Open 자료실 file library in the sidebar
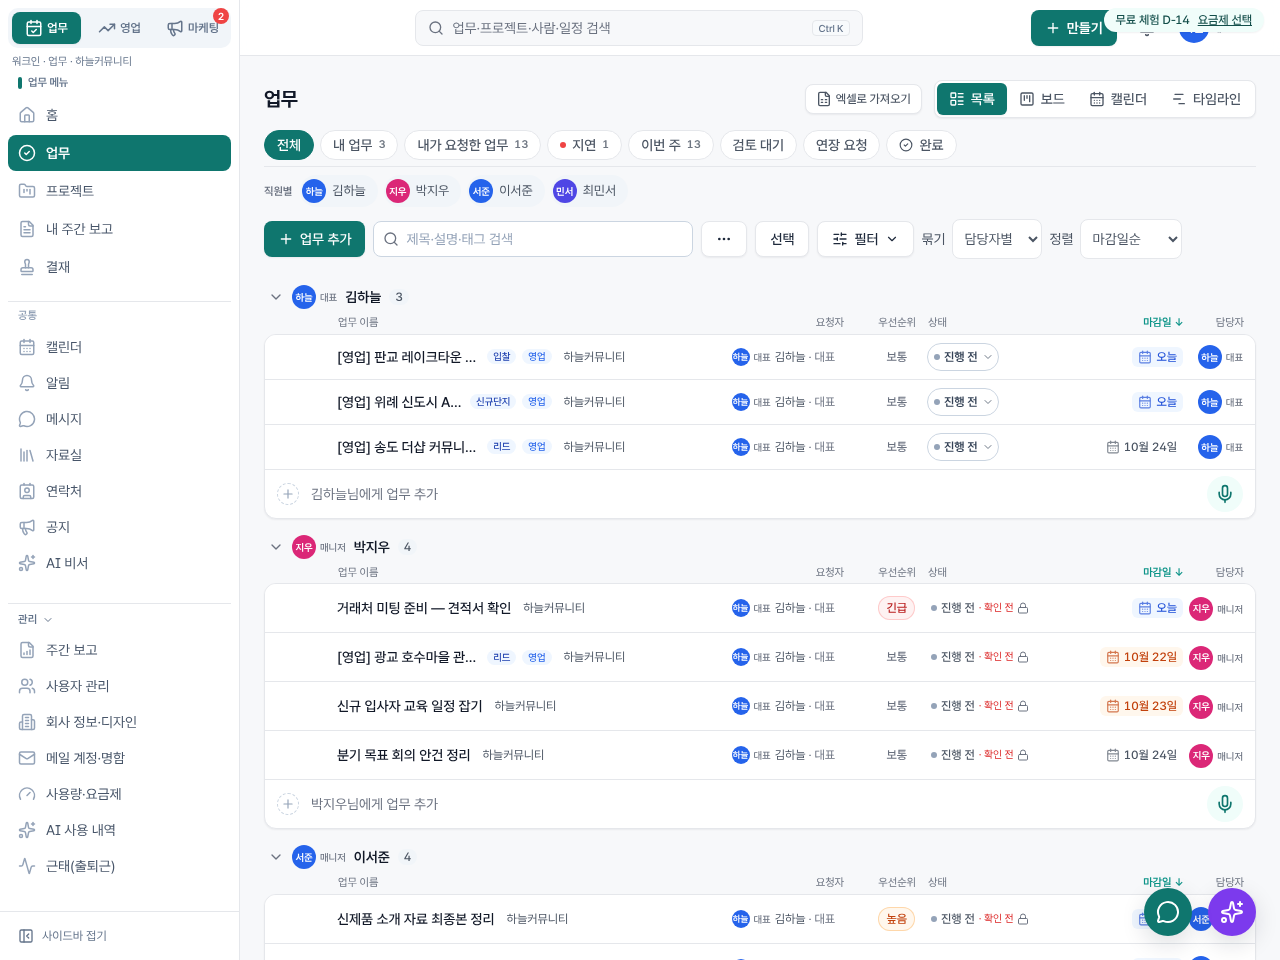Image resolution: width=1280 pixels, height=960 pixels. click(x=119, y=455)
